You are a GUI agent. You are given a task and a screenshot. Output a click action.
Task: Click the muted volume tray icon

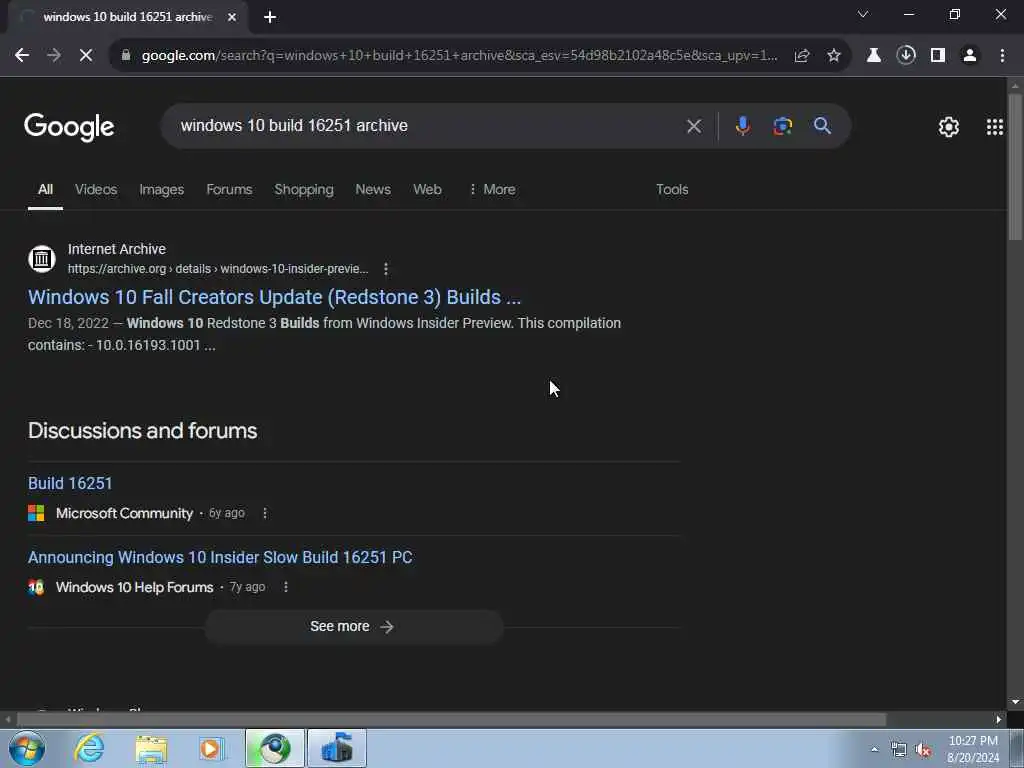[923, 750]
